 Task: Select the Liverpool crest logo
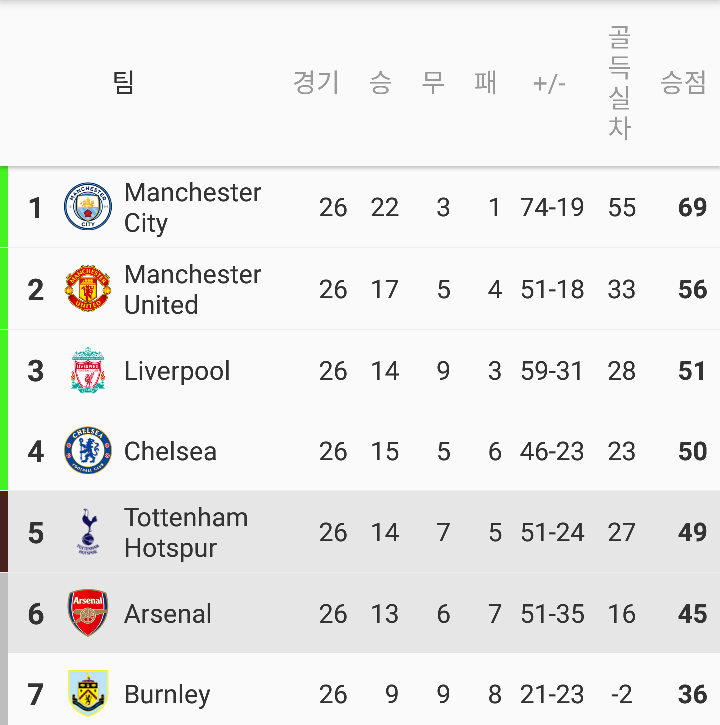coord(88,370)
